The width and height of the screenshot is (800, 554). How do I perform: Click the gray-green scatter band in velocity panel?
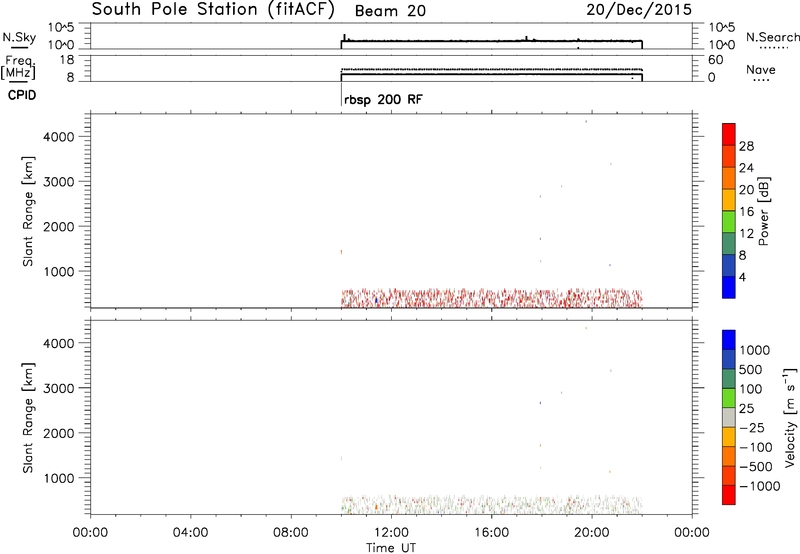491,505
